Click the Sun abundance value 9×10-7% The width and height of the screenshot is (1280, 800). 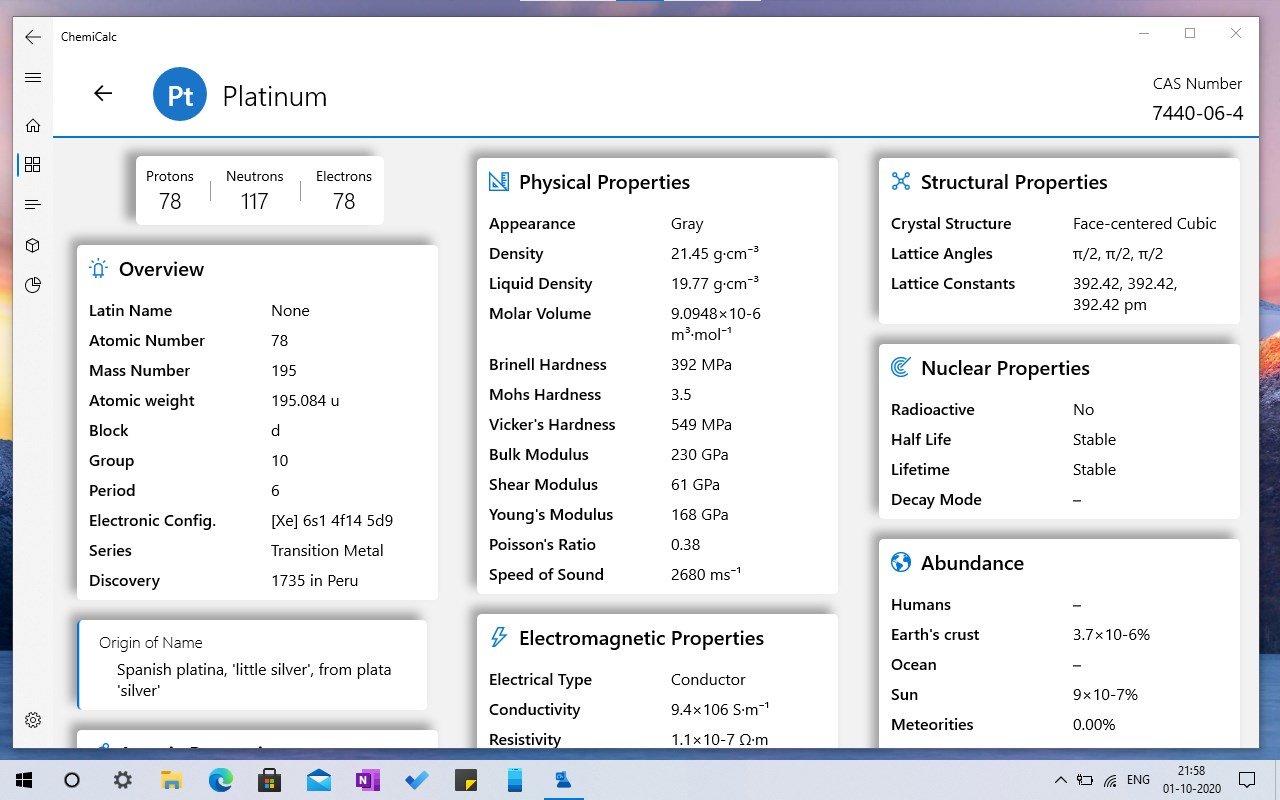1106,694
